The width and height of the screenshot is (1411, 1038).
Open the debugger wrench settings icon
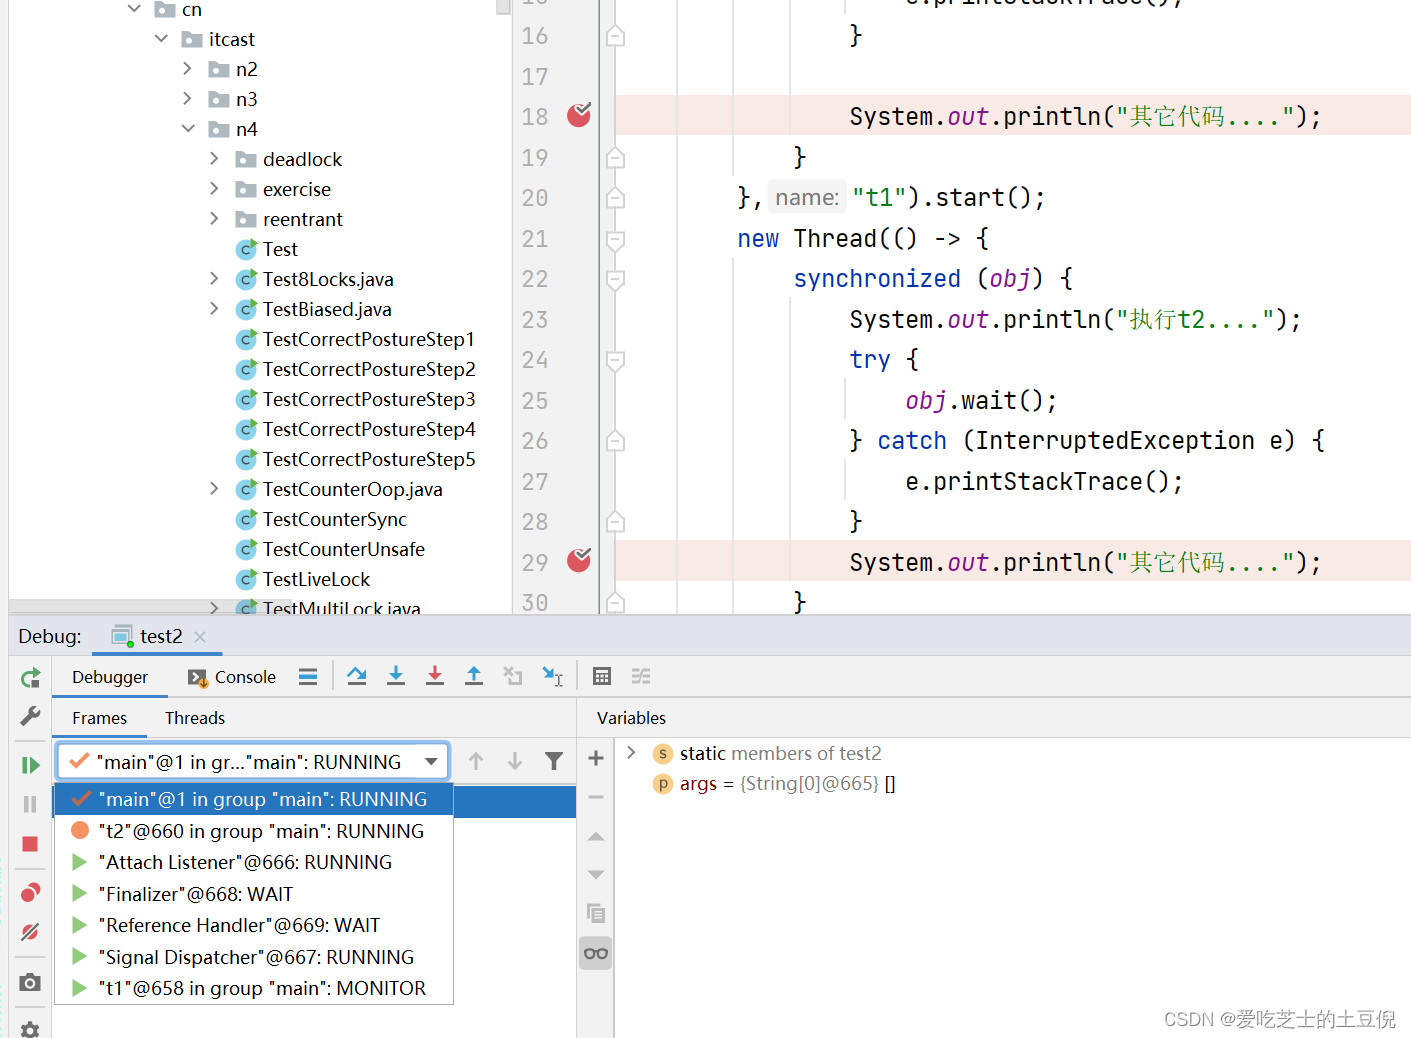(31, 716)
